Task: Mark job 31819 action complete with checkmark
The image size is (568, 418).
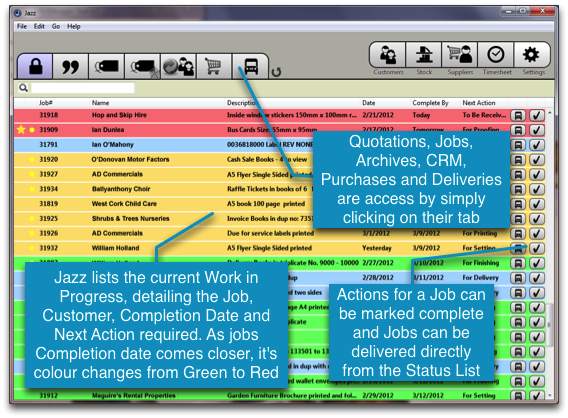Action: (536, 204)
